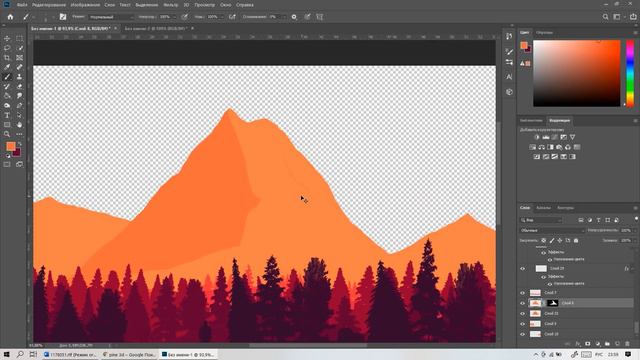The width and height of the screenshot is (640, 360).
Task: Open the Windows Start button
Action: (7, 354)
